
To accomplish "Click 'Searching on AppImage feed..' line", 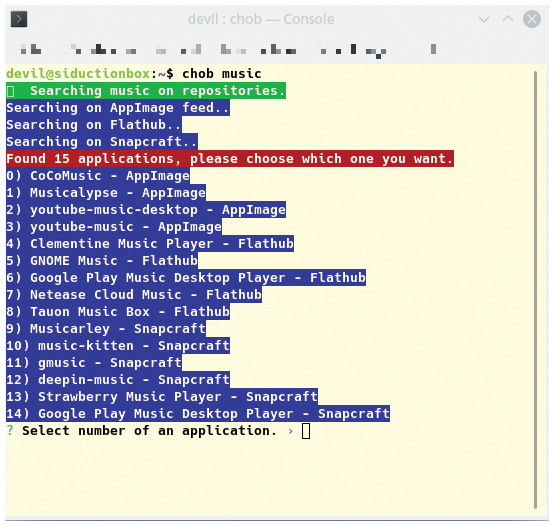I will tap(118, 108).
